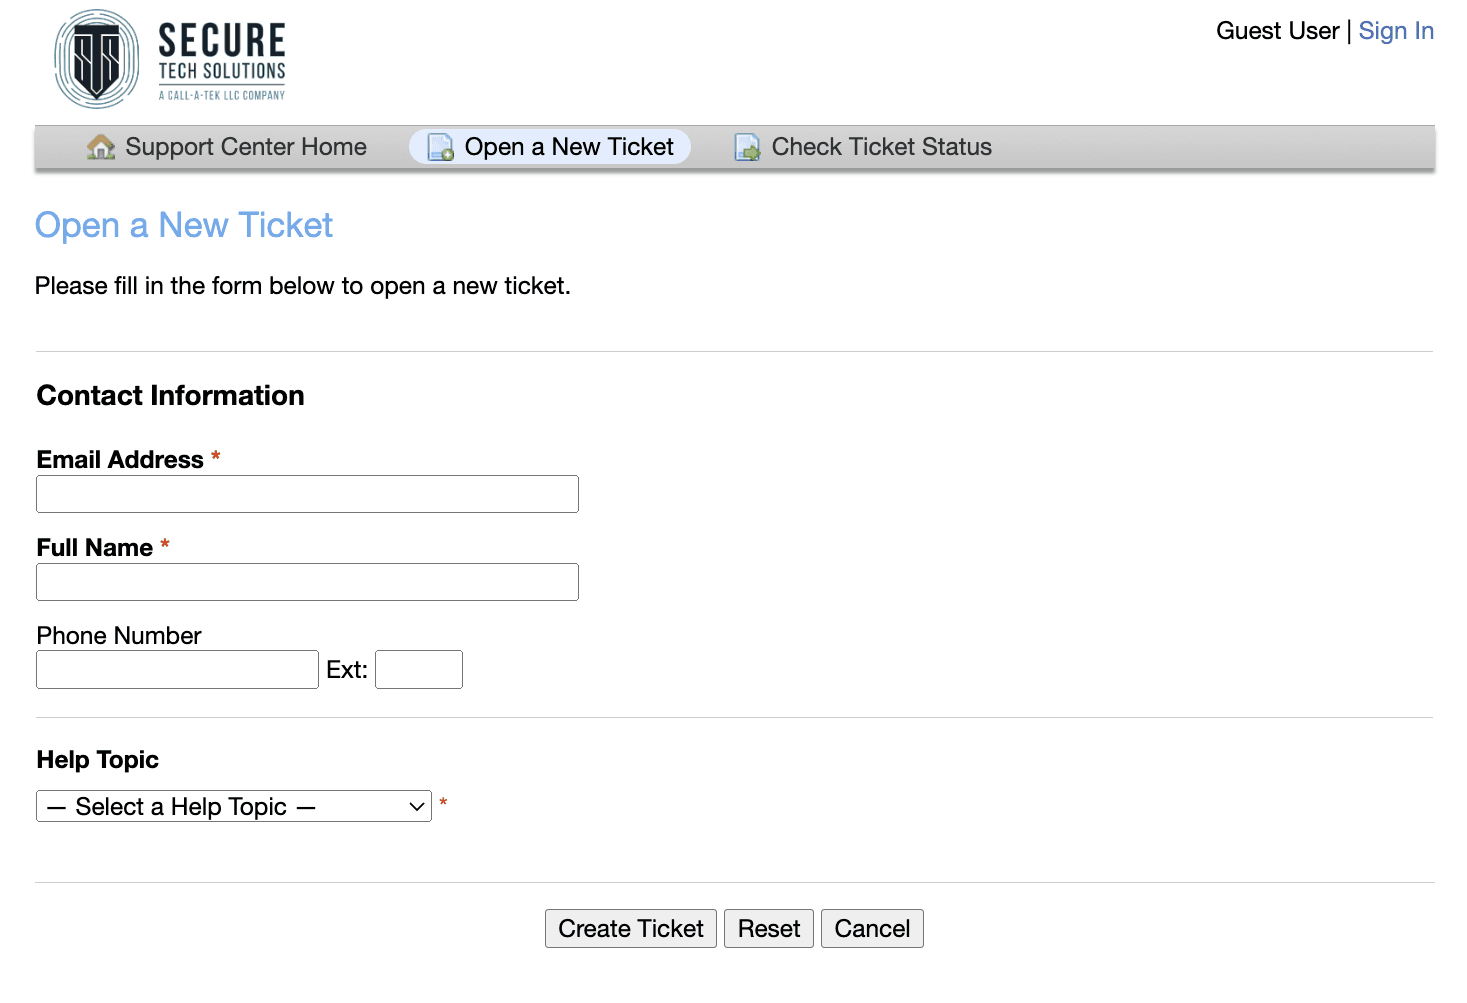
Task: Focus the Email Address field
Action: click(307, 494)
